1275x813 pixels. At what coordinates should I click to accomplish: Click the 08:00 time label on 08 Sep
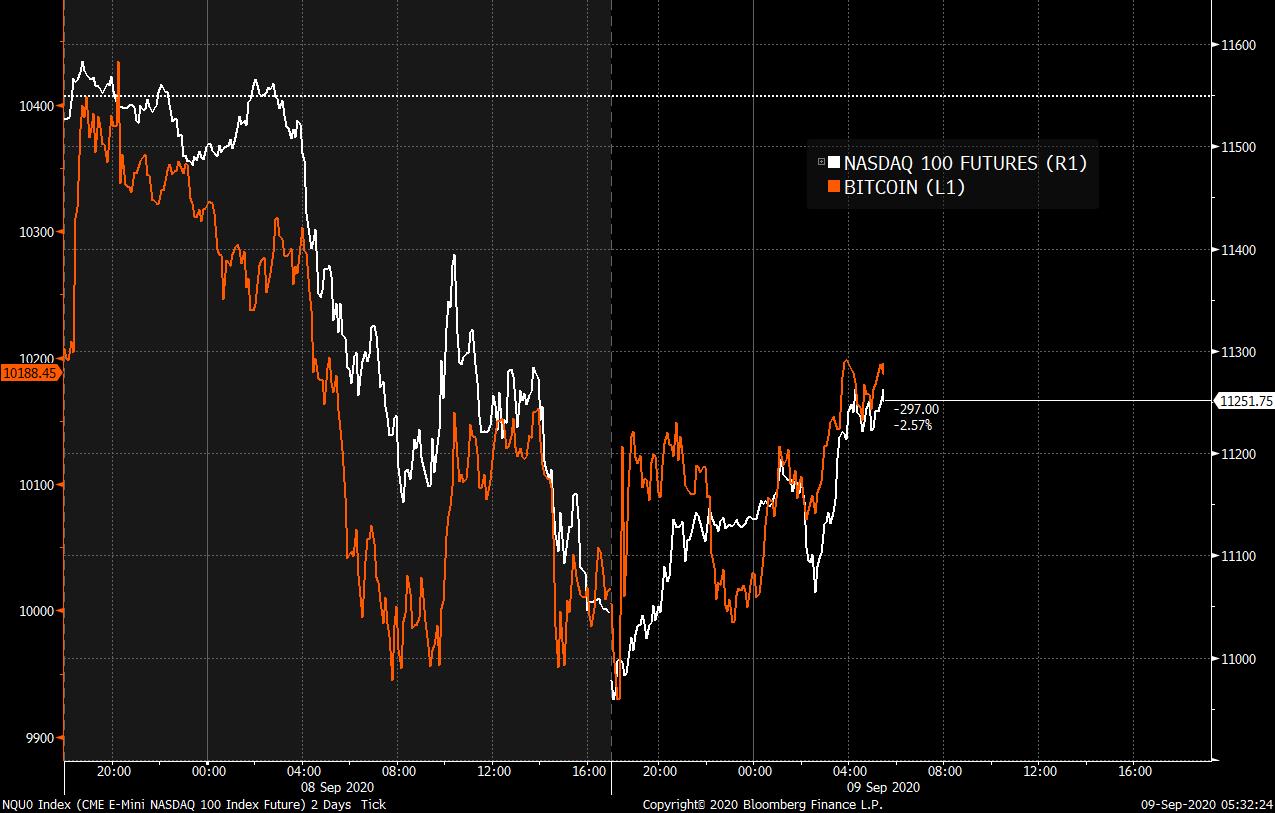pyautogui.click(x=398, y=771)
